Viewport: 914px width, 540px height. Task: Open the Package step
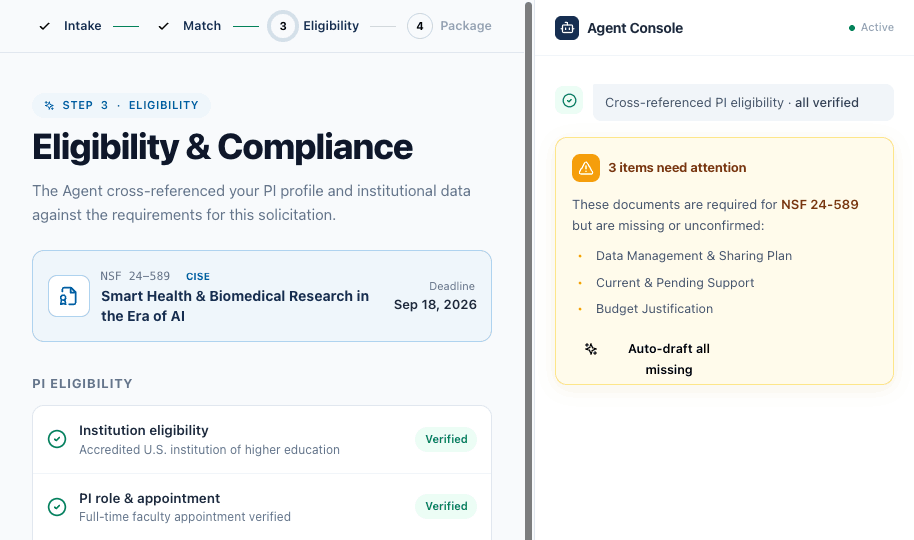465,26
